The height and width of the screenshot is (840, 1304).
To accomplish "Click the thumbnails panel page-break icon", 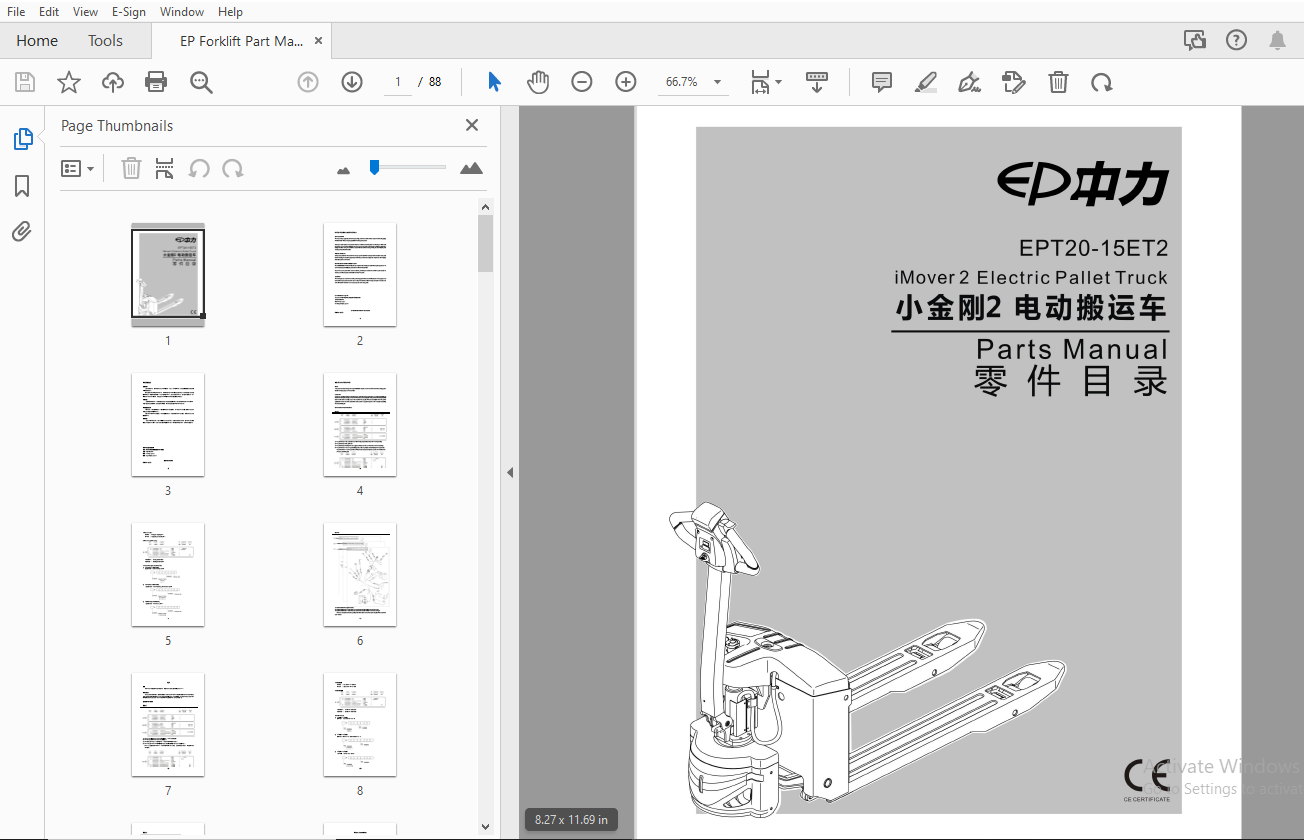I will 164,168.
